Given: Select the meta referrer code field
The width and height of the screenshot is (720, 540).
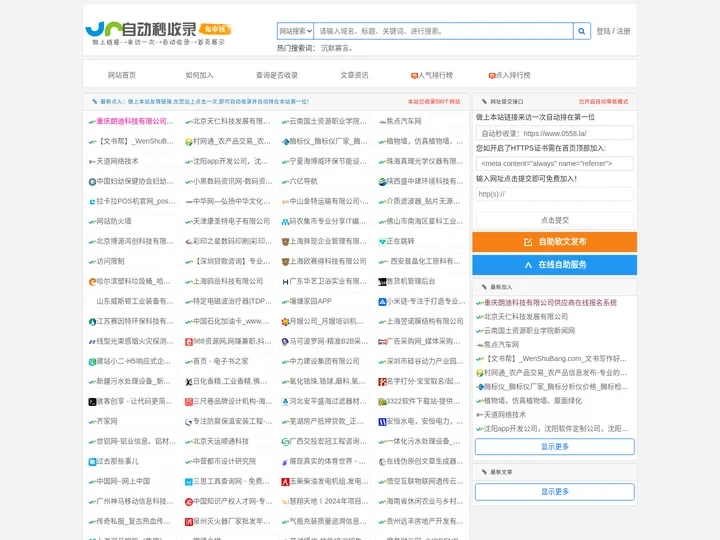Looking at the screenshot, I should (555, 163).
